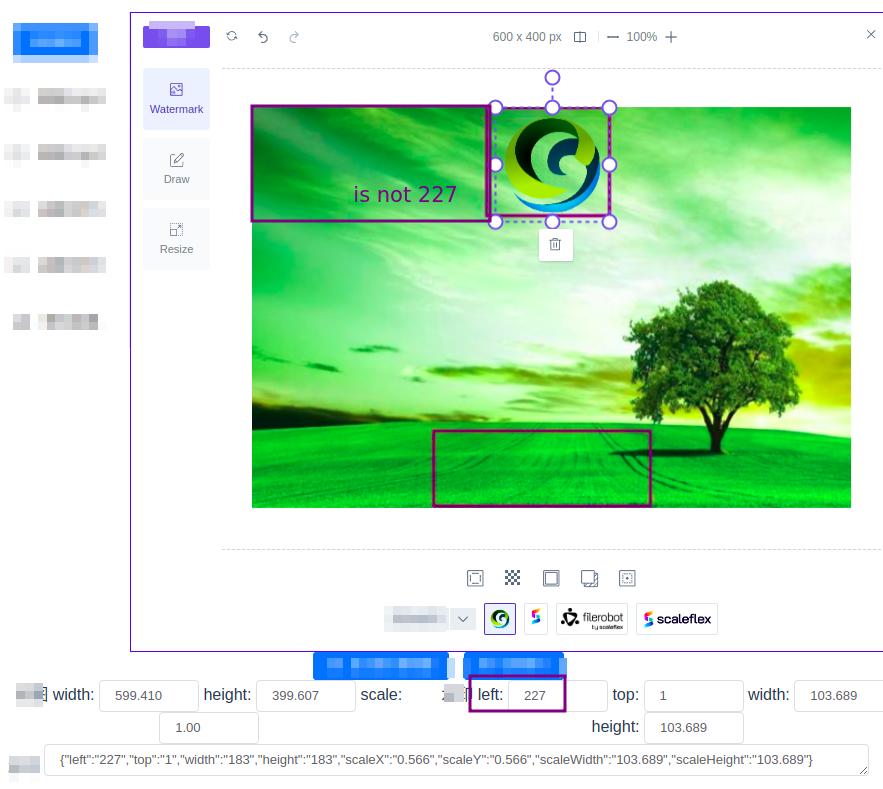
Task: Delete the selected watermark with the trash button
Action: point(555,244)
